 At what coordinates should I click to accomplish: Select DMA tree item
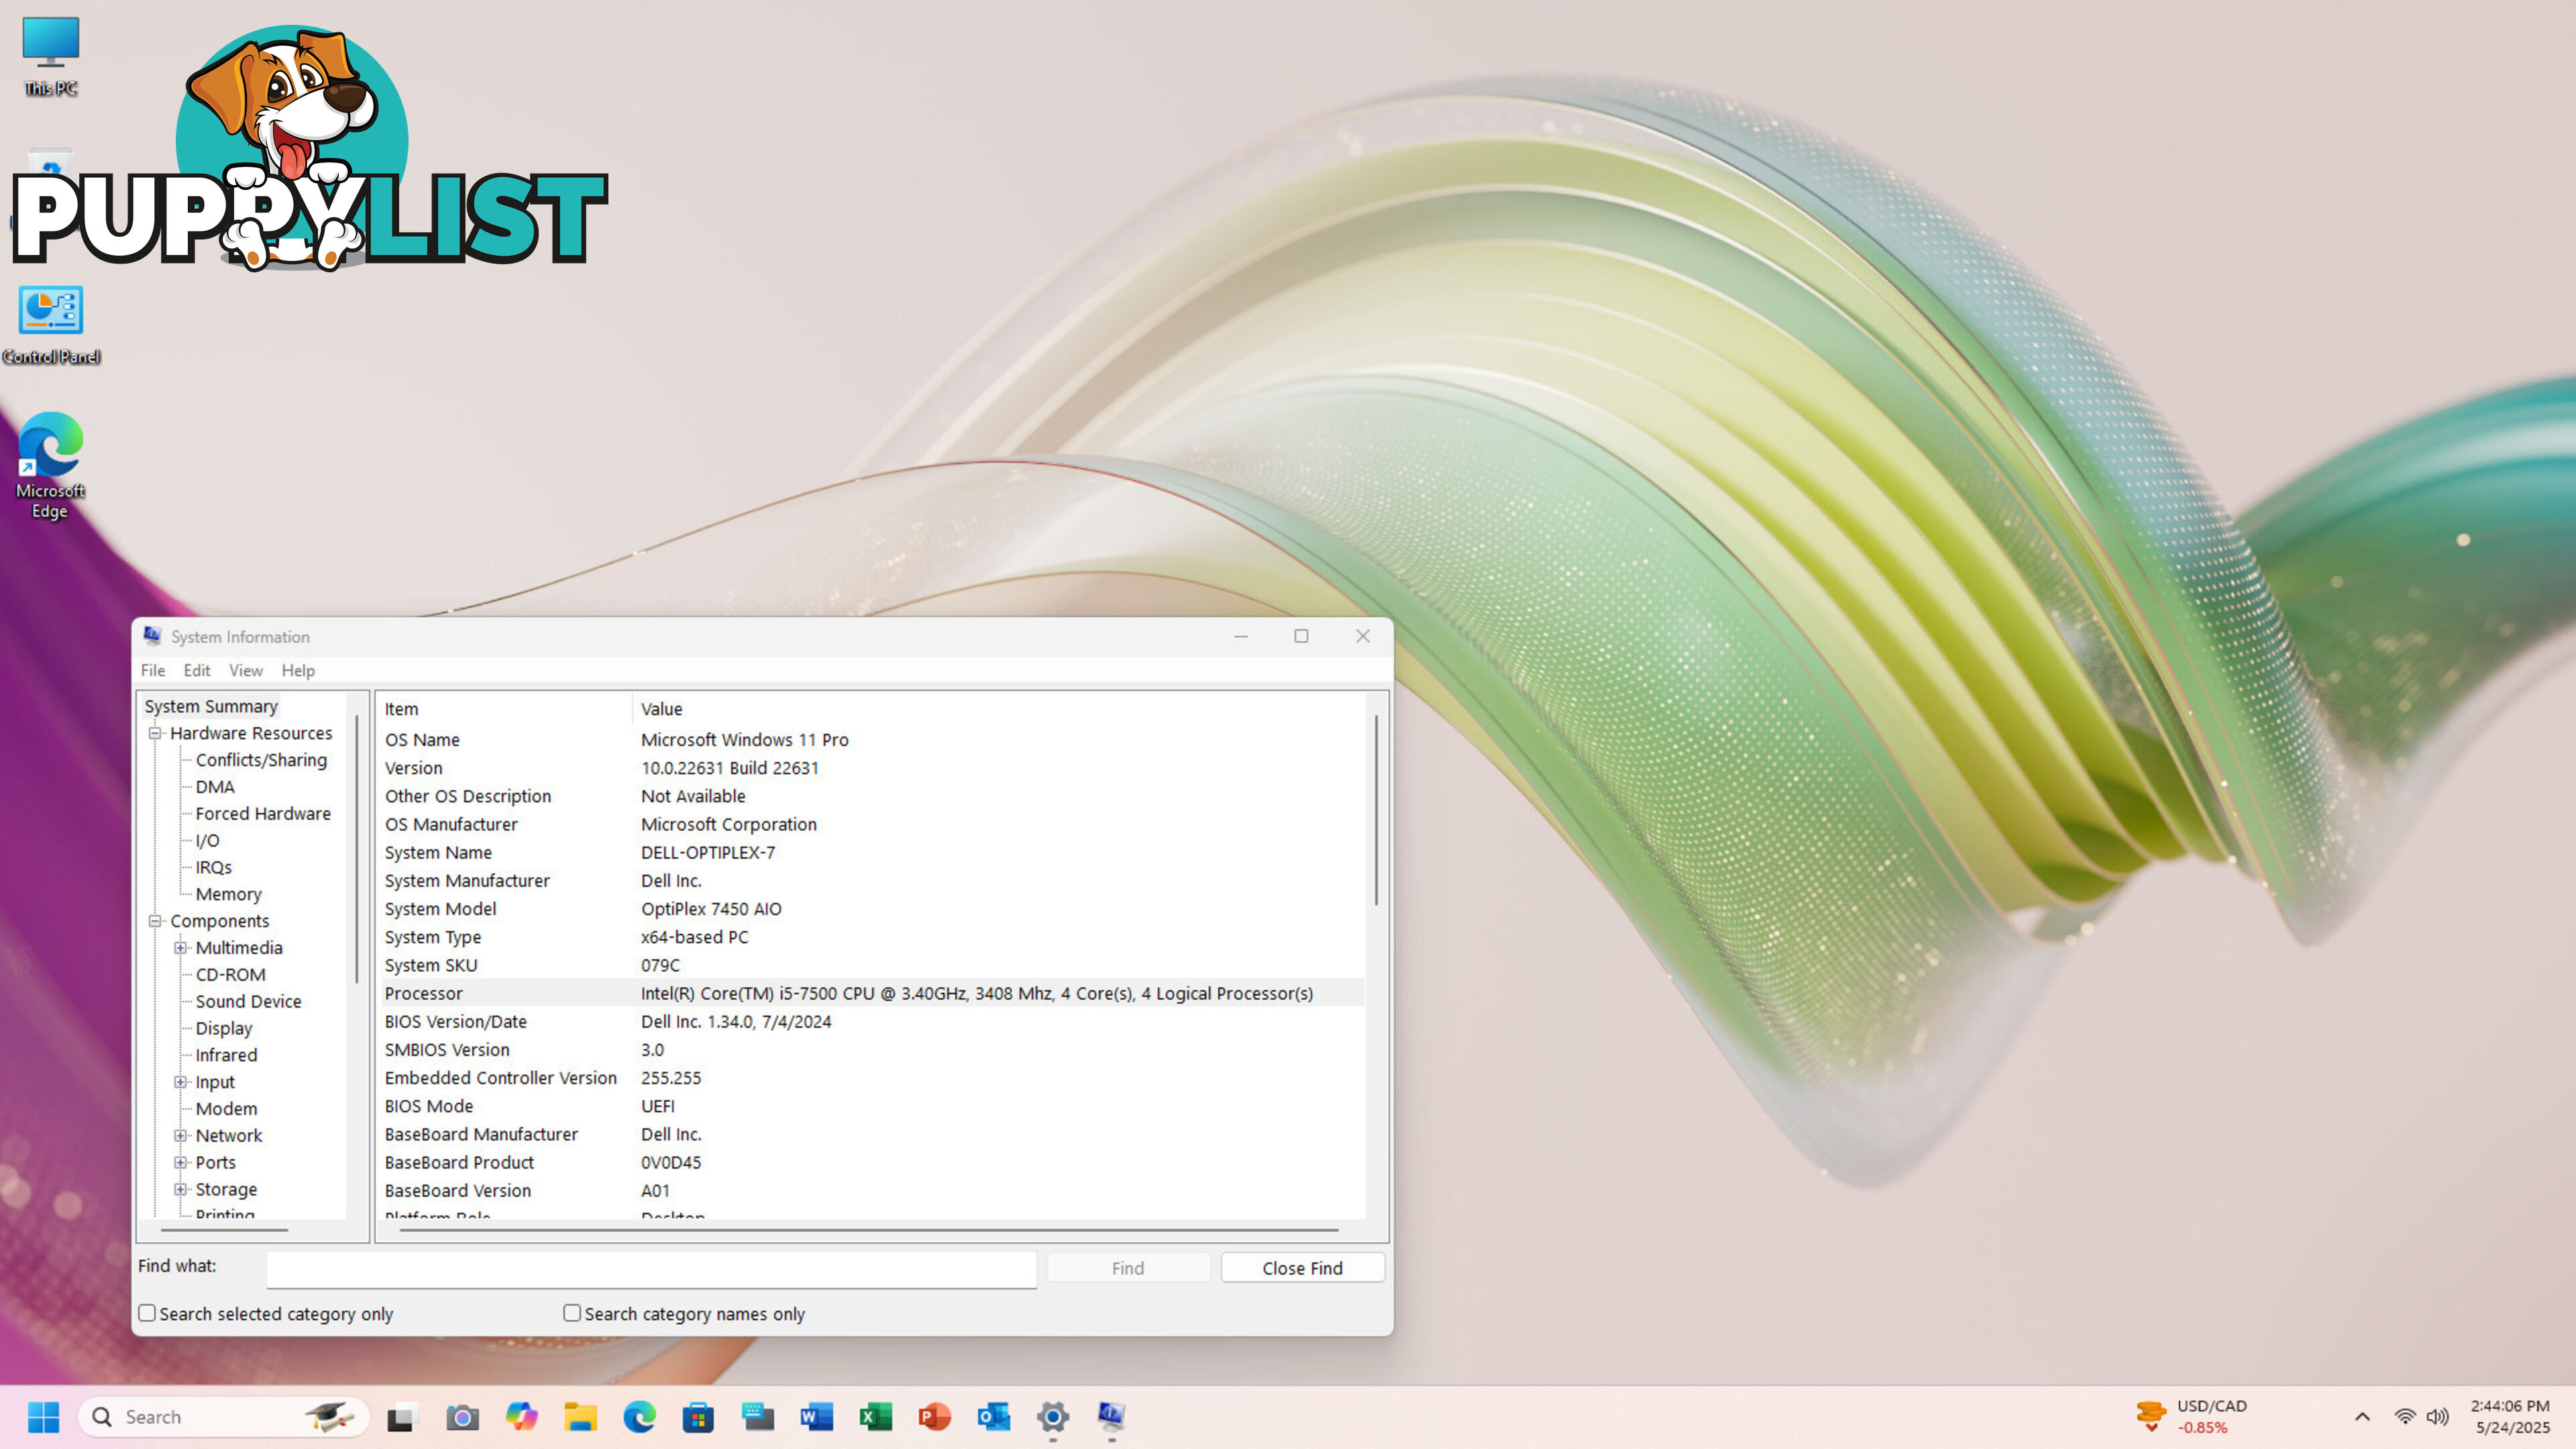tap(215, 787)
